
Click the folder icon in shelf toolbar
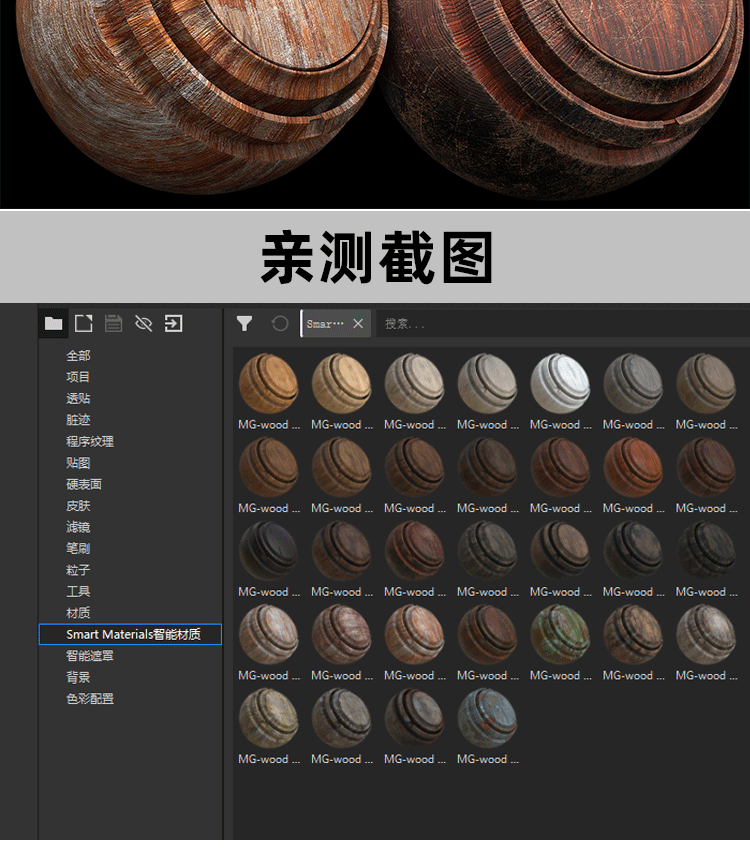(54, 323)
